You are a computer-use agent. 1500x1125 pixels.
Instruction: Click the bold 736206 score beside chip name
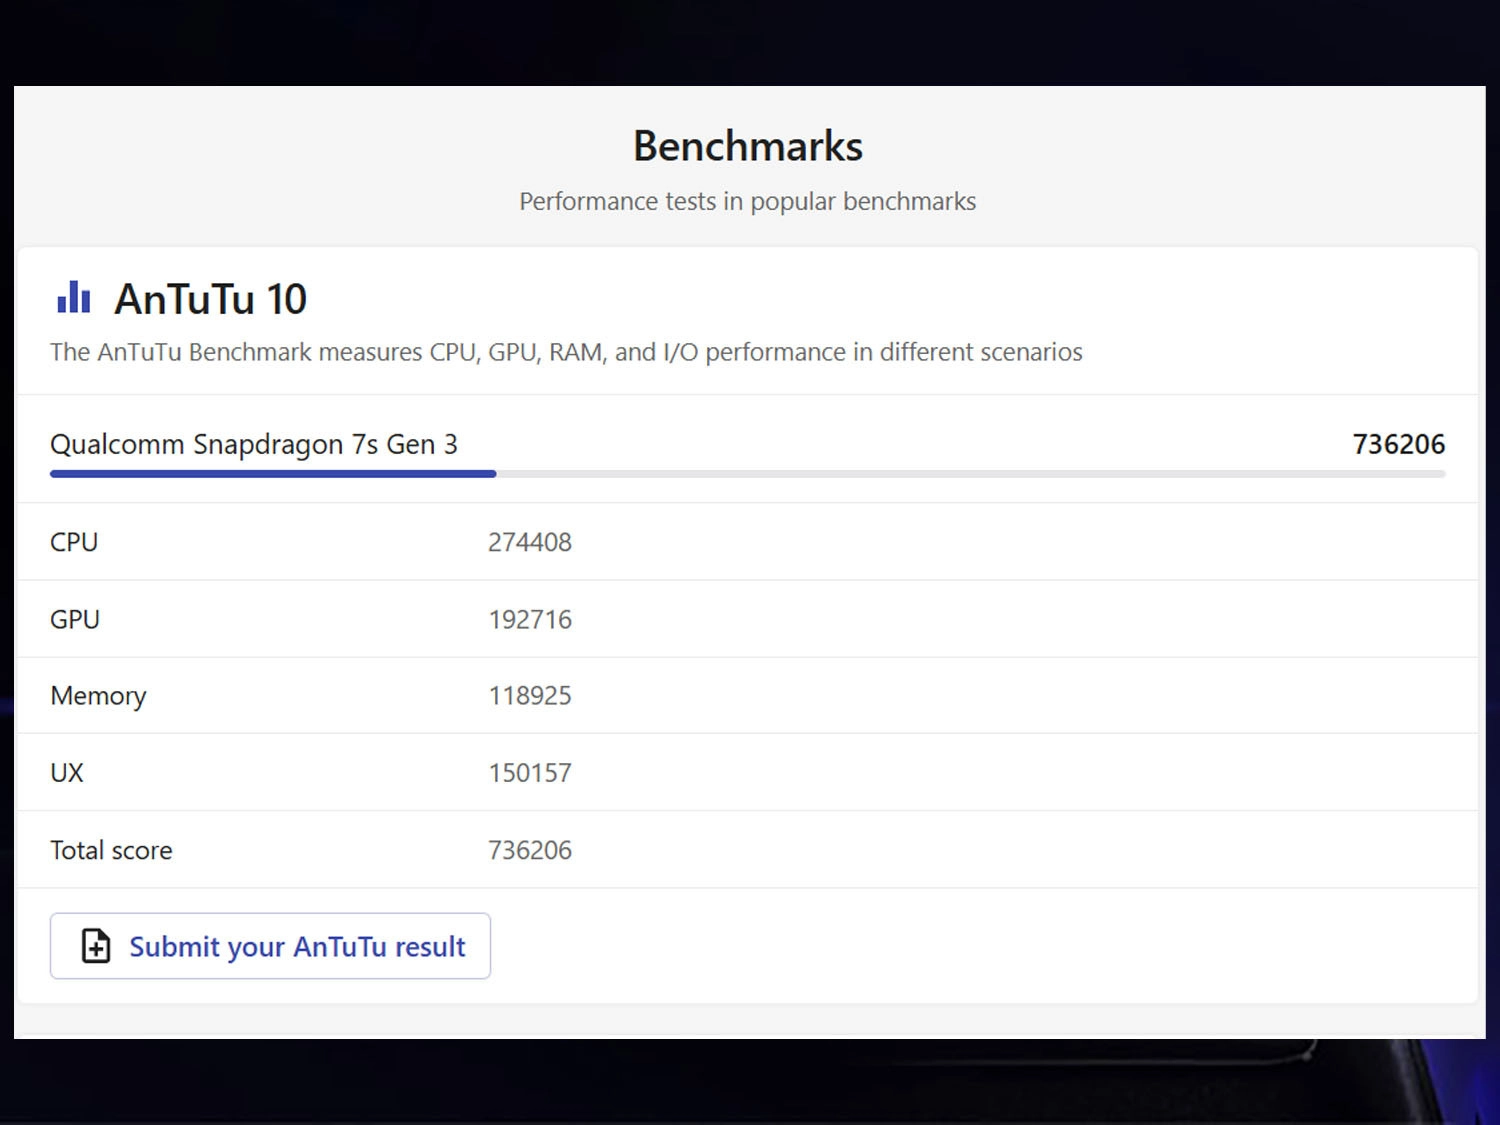tap(1399, 444)
